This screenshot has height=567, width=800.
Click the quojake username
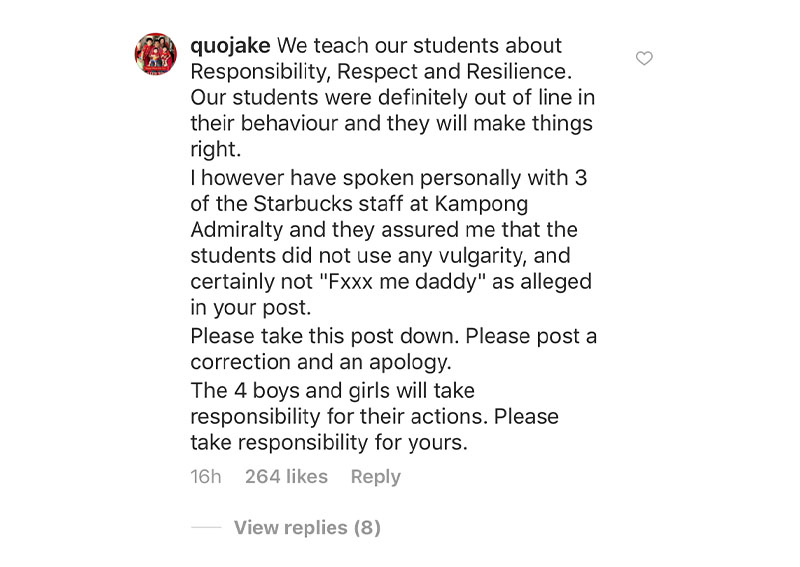tap(230, 46)
